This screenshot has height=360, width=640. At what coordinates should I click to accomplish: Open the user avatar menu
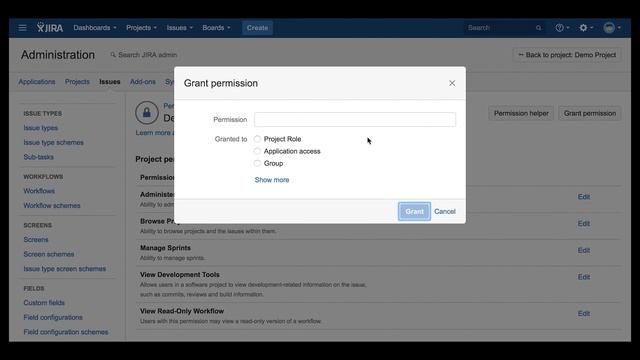612,28
